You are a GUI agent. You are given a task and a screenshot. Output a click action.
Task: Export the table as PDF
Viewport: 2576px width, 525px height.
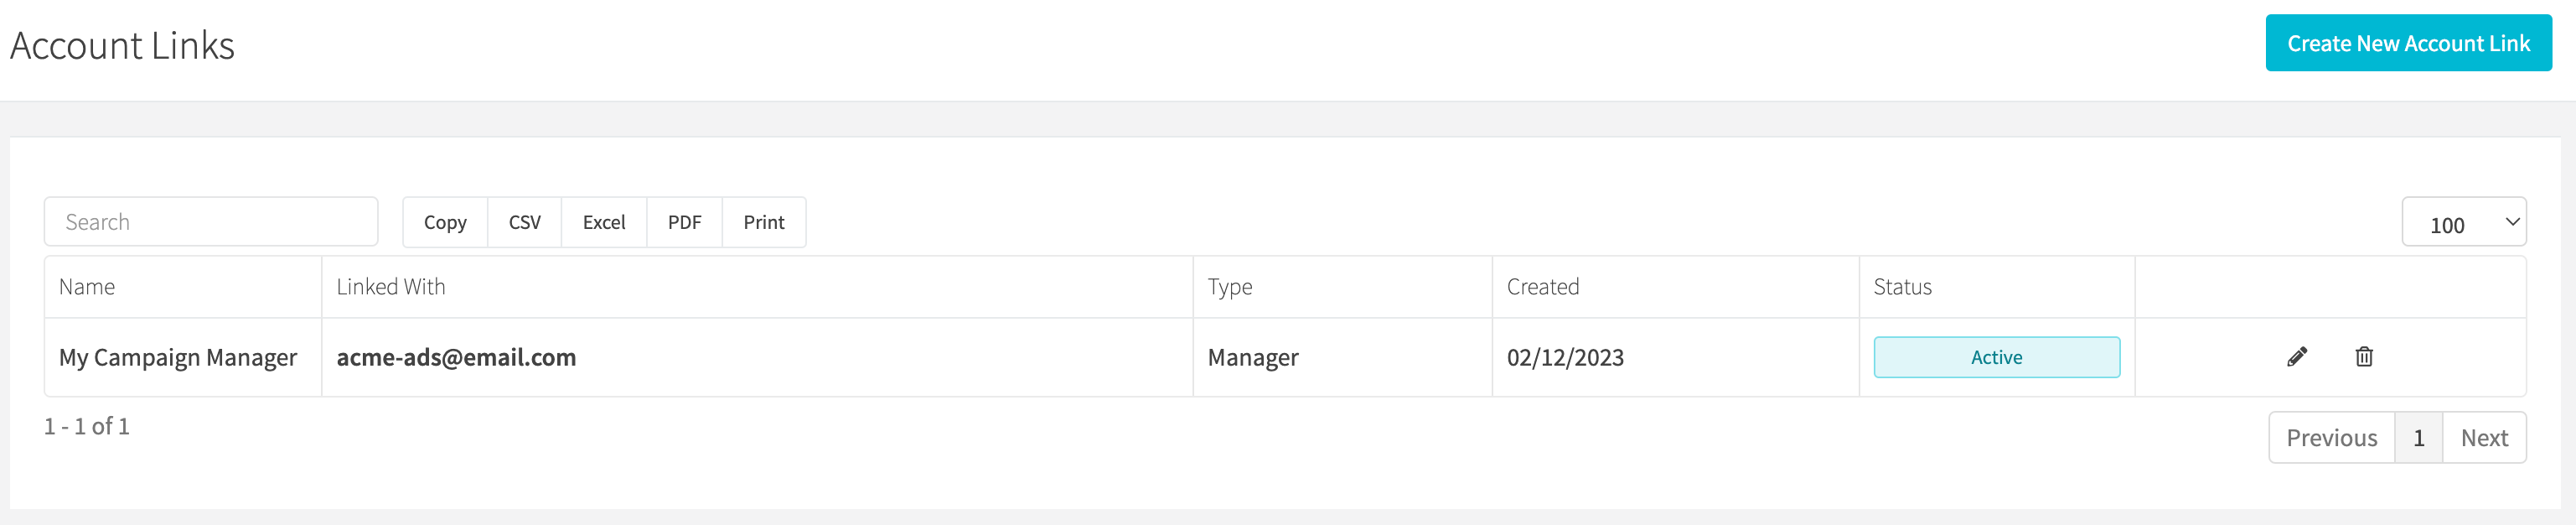684,222
